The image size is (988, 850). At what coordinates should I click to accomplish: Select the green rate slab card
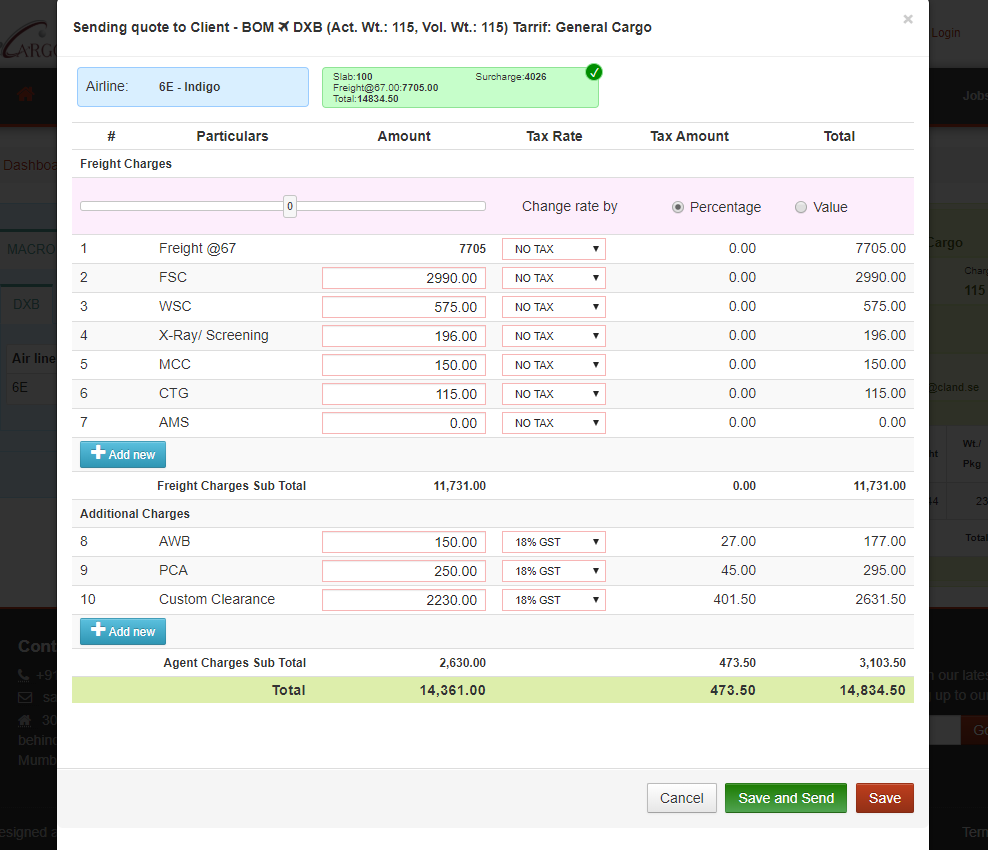point(460,88)
